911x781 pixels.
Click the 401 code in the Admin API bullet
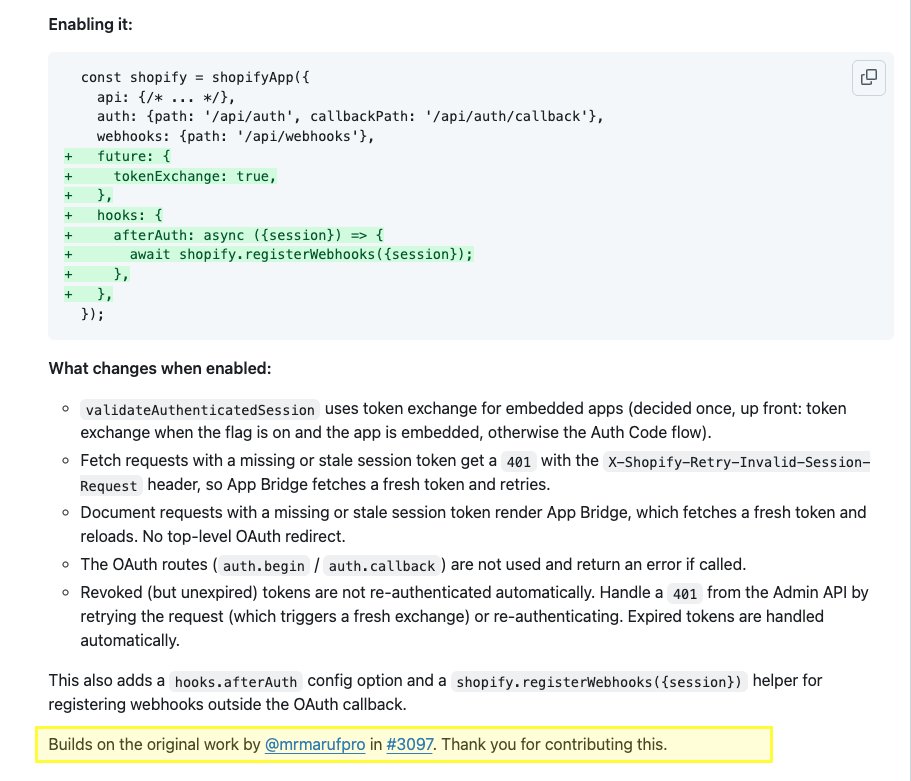click(x=685, y=594)
